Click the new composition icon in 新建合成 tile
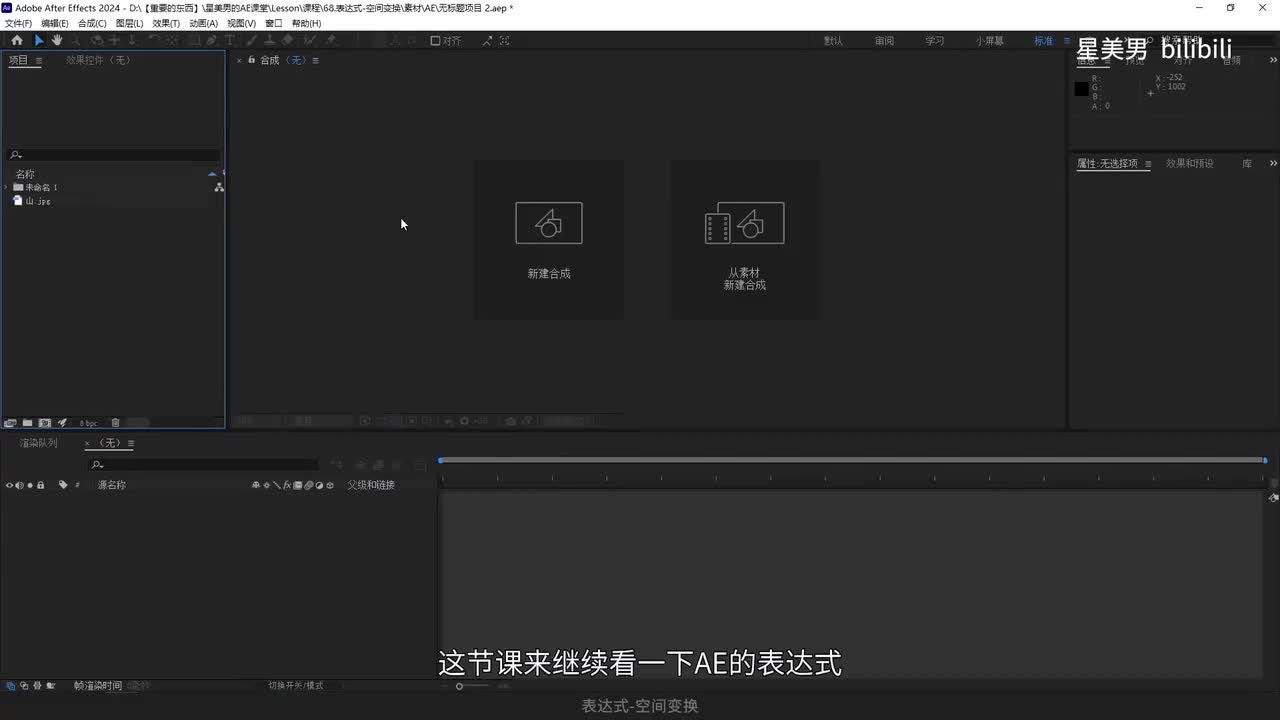Viewport: 1280px width, 720px height. click(548, 223)
